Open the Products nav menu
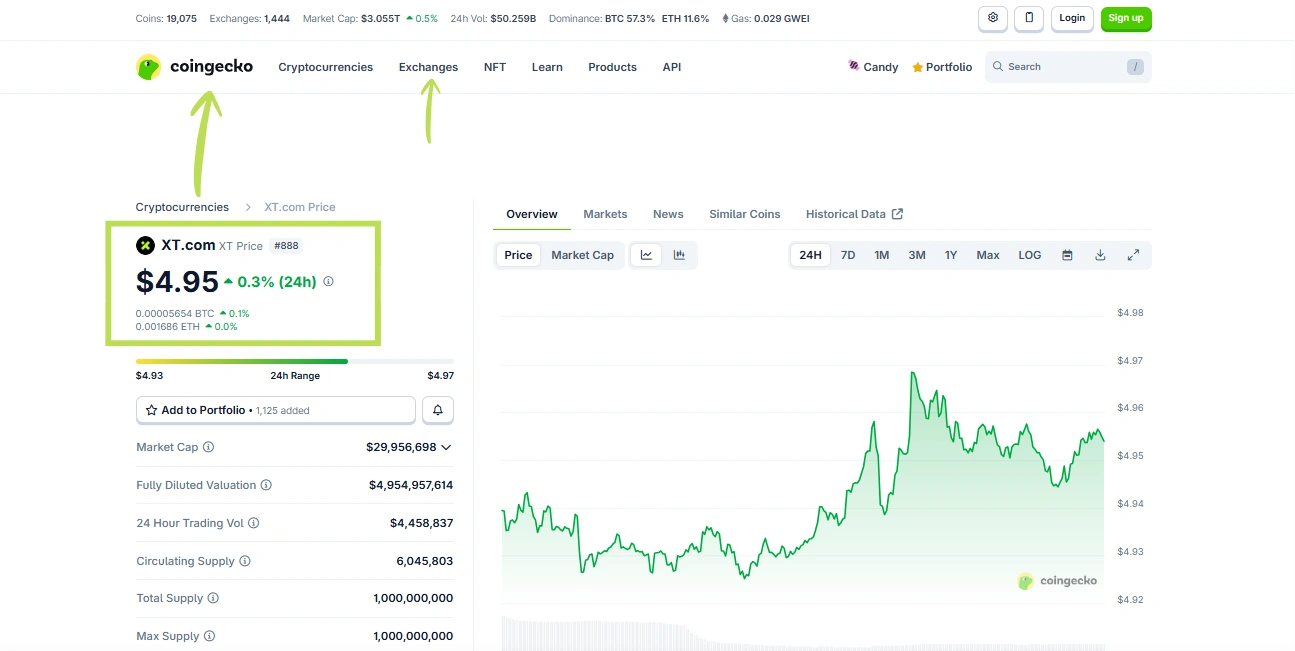The width and height of the screenshot is (1295, 651). click(613, 67)
